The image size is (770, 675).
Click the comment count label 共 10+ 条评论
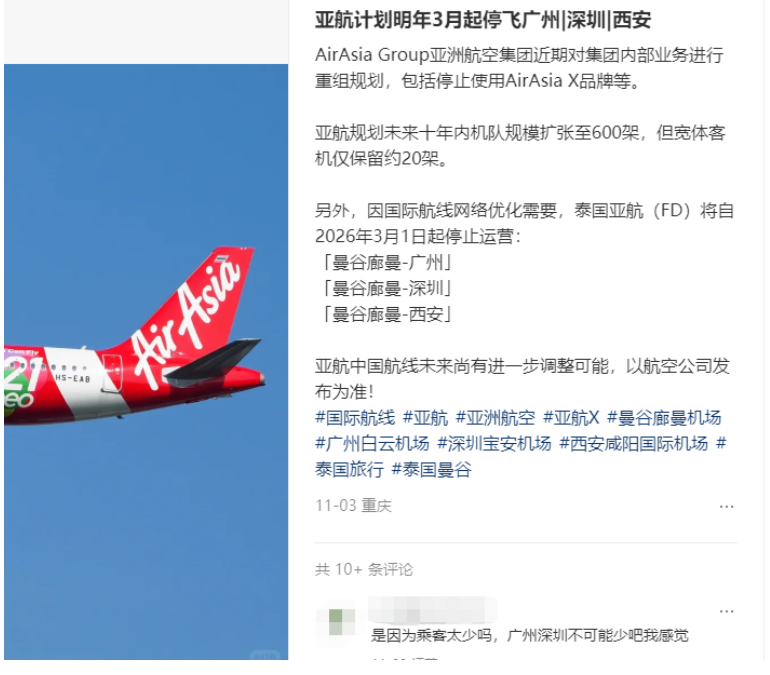[364, 569]
